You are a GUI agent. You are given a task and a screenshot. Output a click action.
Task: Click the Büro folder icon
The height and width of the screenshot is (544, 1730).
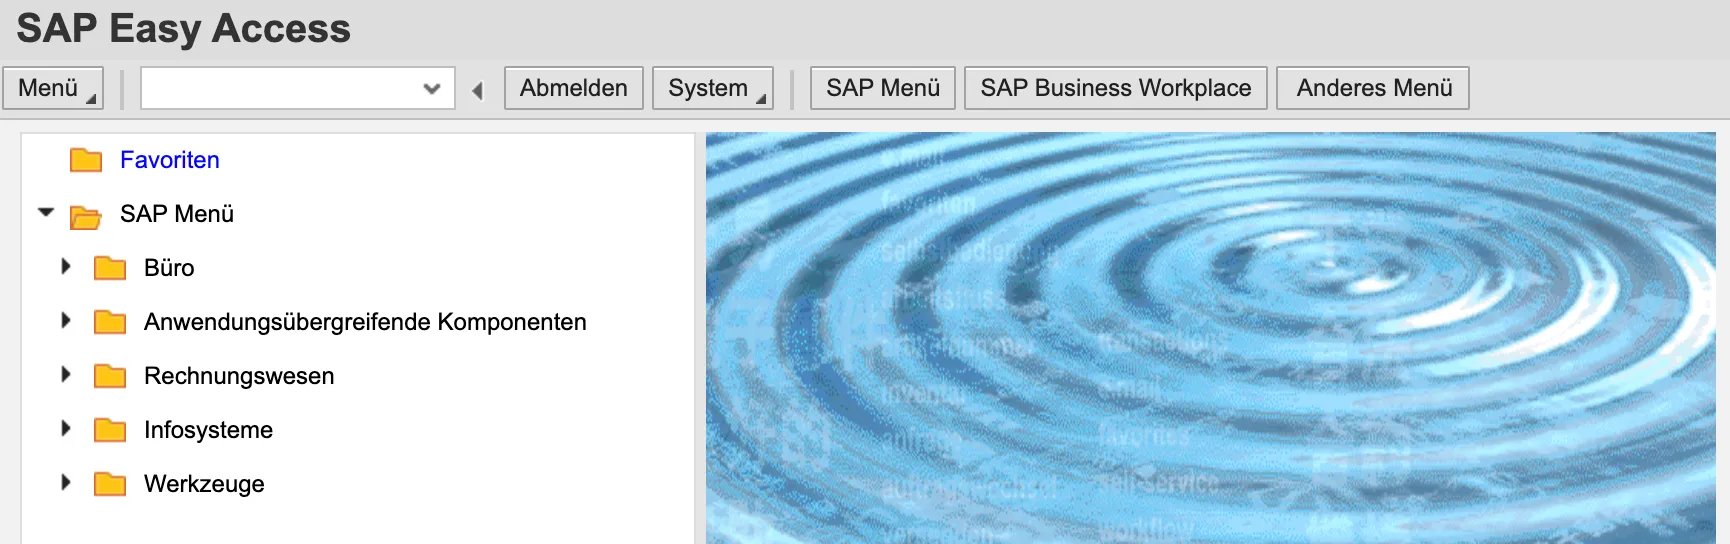coord(110,268)
